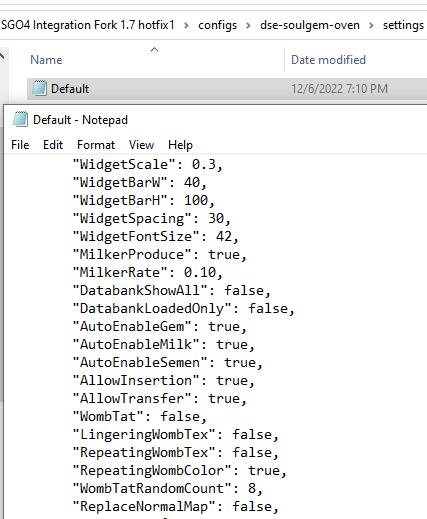Select the Default file icon in Explorer

point(39,88)
